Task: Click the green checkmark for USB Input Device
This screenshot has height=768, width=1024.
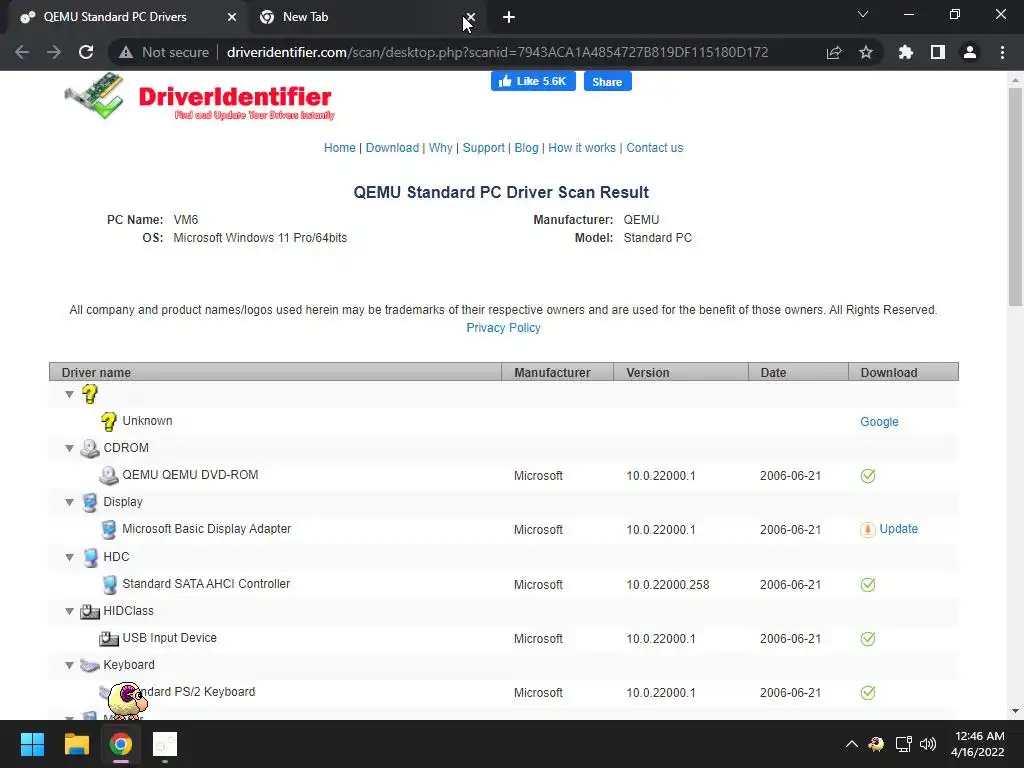Action: point(868,639)
